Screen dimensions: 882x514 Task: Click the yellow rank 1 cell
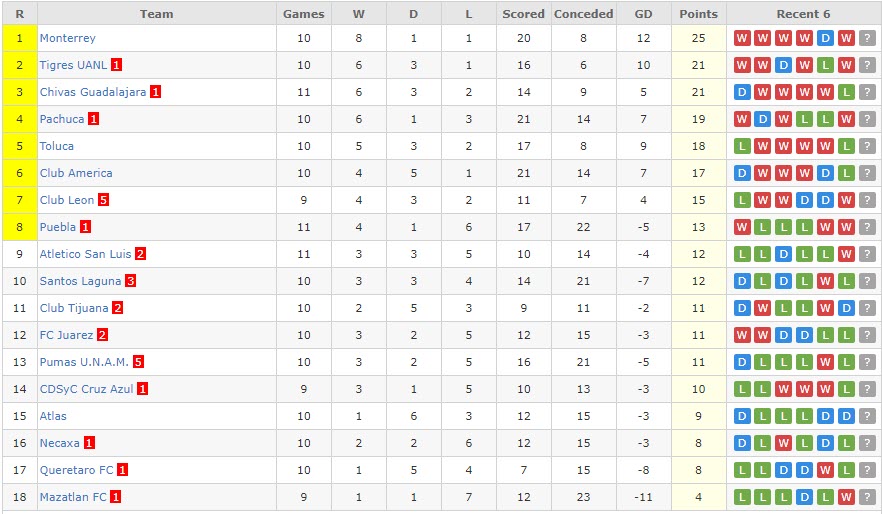[x=19, y=38]
